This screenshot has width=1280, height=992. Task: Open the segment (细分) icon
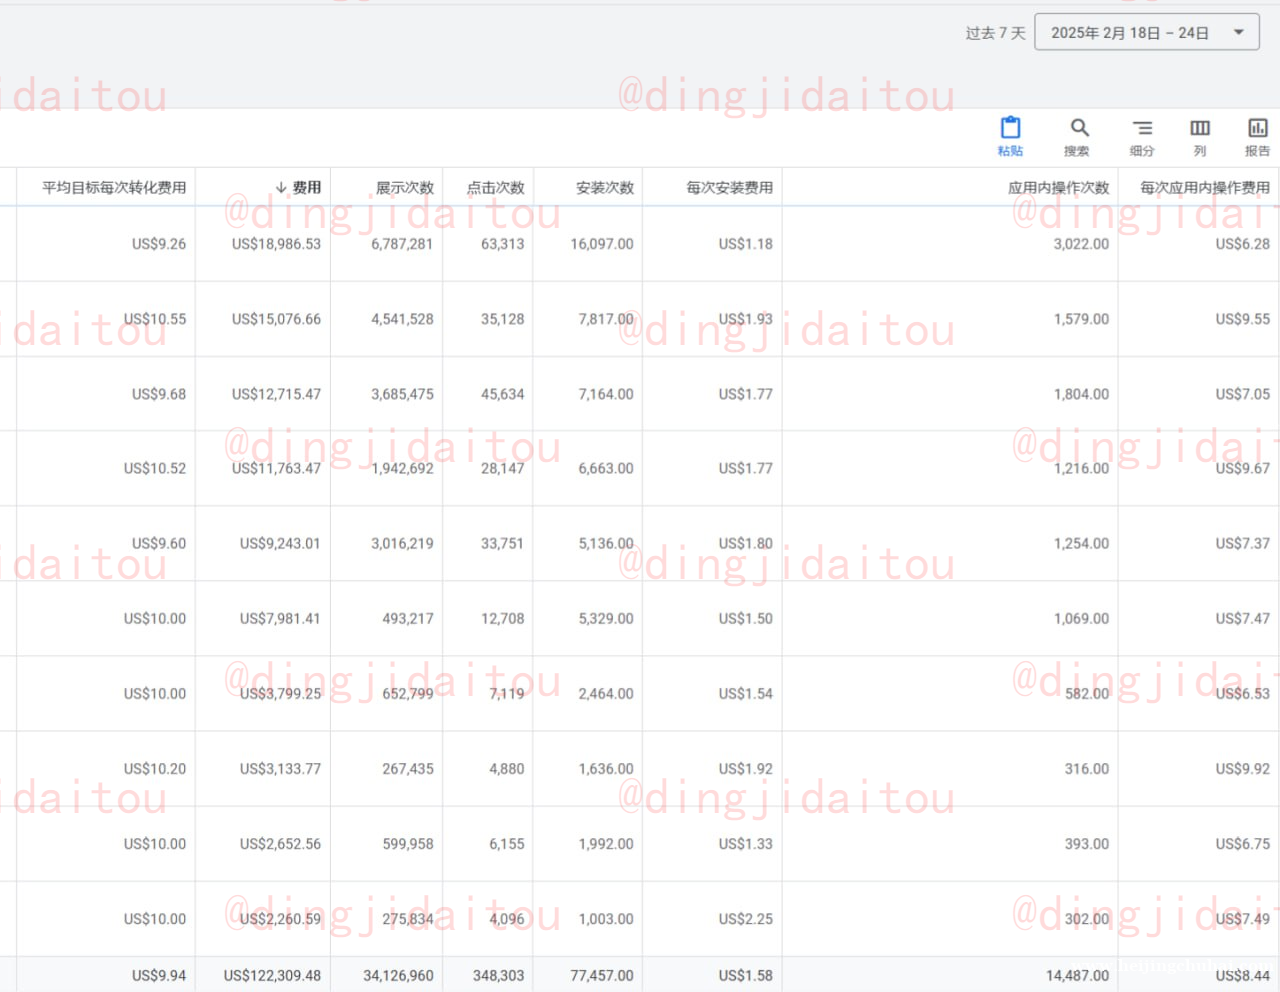(1142, 128)
